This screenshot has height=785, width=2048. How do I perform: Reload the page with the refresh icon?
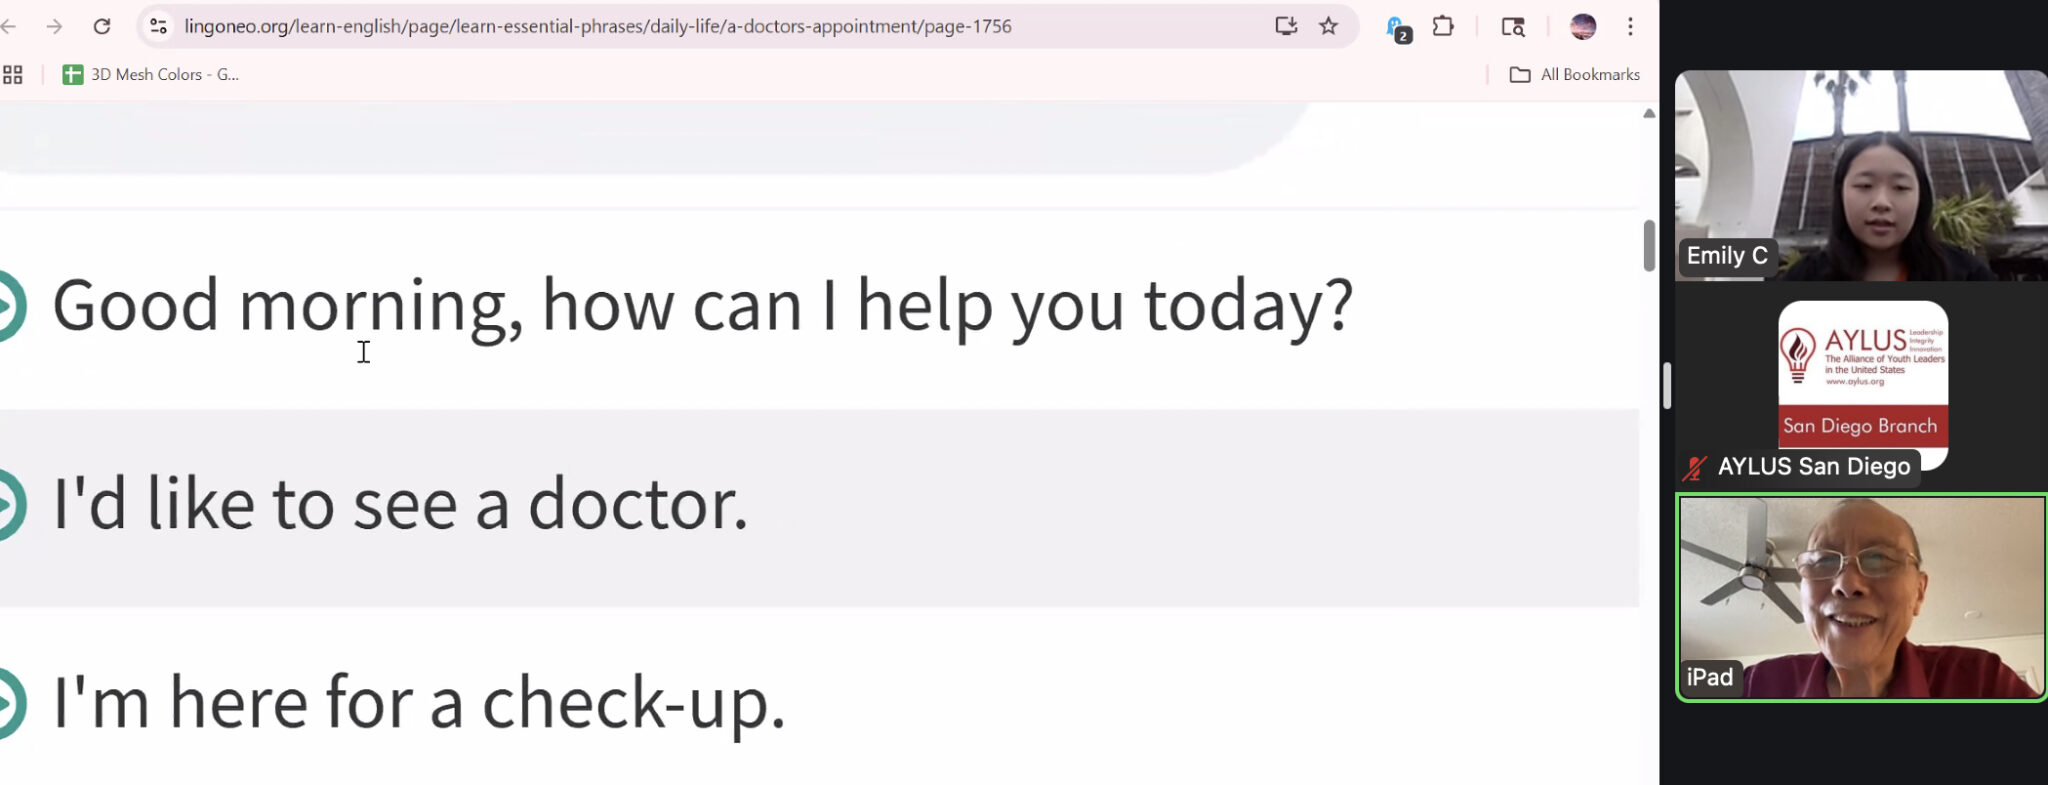(102, 26)
